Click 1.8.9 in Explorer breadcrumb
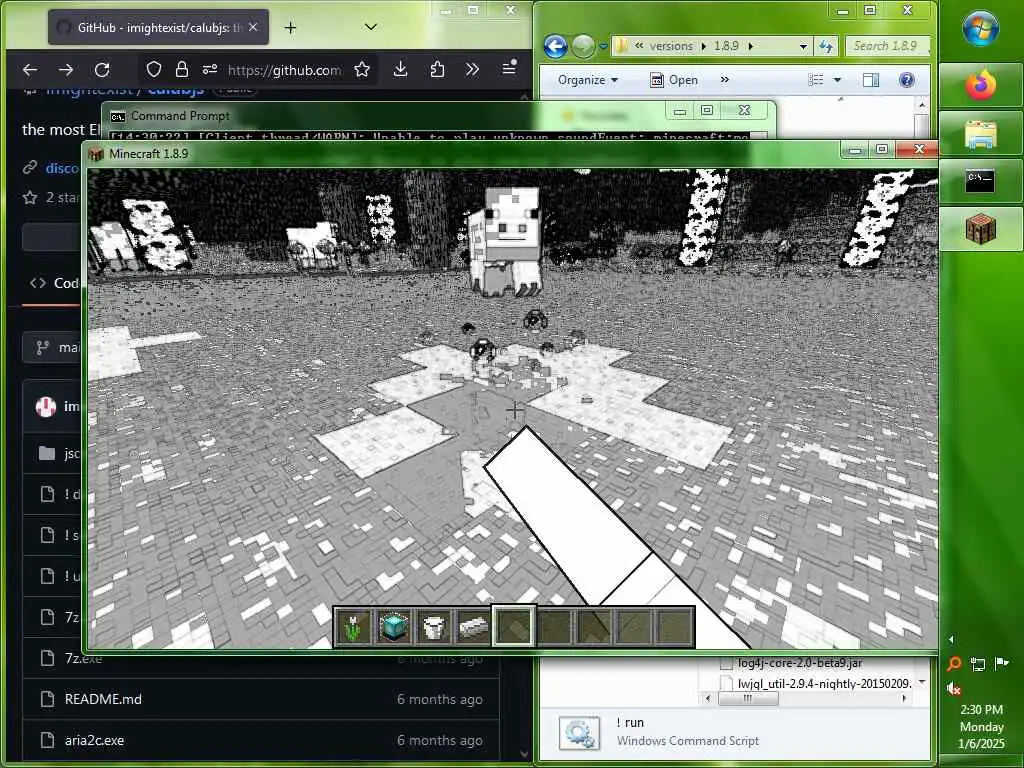The width and height of the screenshot is (1024, 768). point(726,46)
